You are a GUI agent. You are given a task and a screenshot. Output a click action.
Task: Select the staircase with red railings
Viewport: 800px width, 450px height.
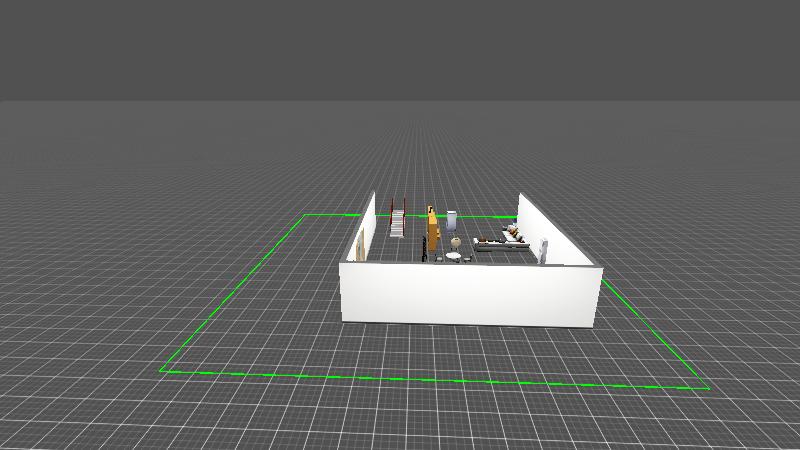pyautogui.click(x=396, y=220)
